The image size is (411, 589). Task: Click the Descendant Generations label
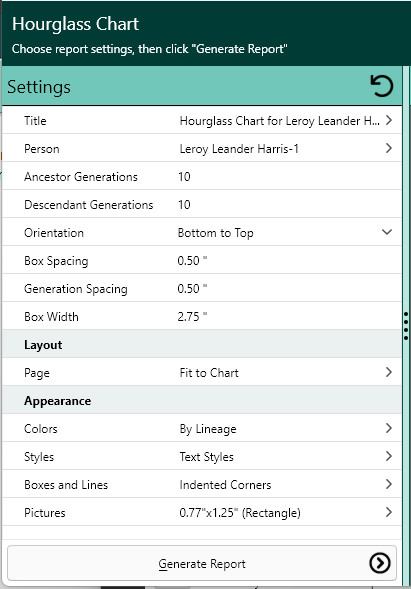89,205
